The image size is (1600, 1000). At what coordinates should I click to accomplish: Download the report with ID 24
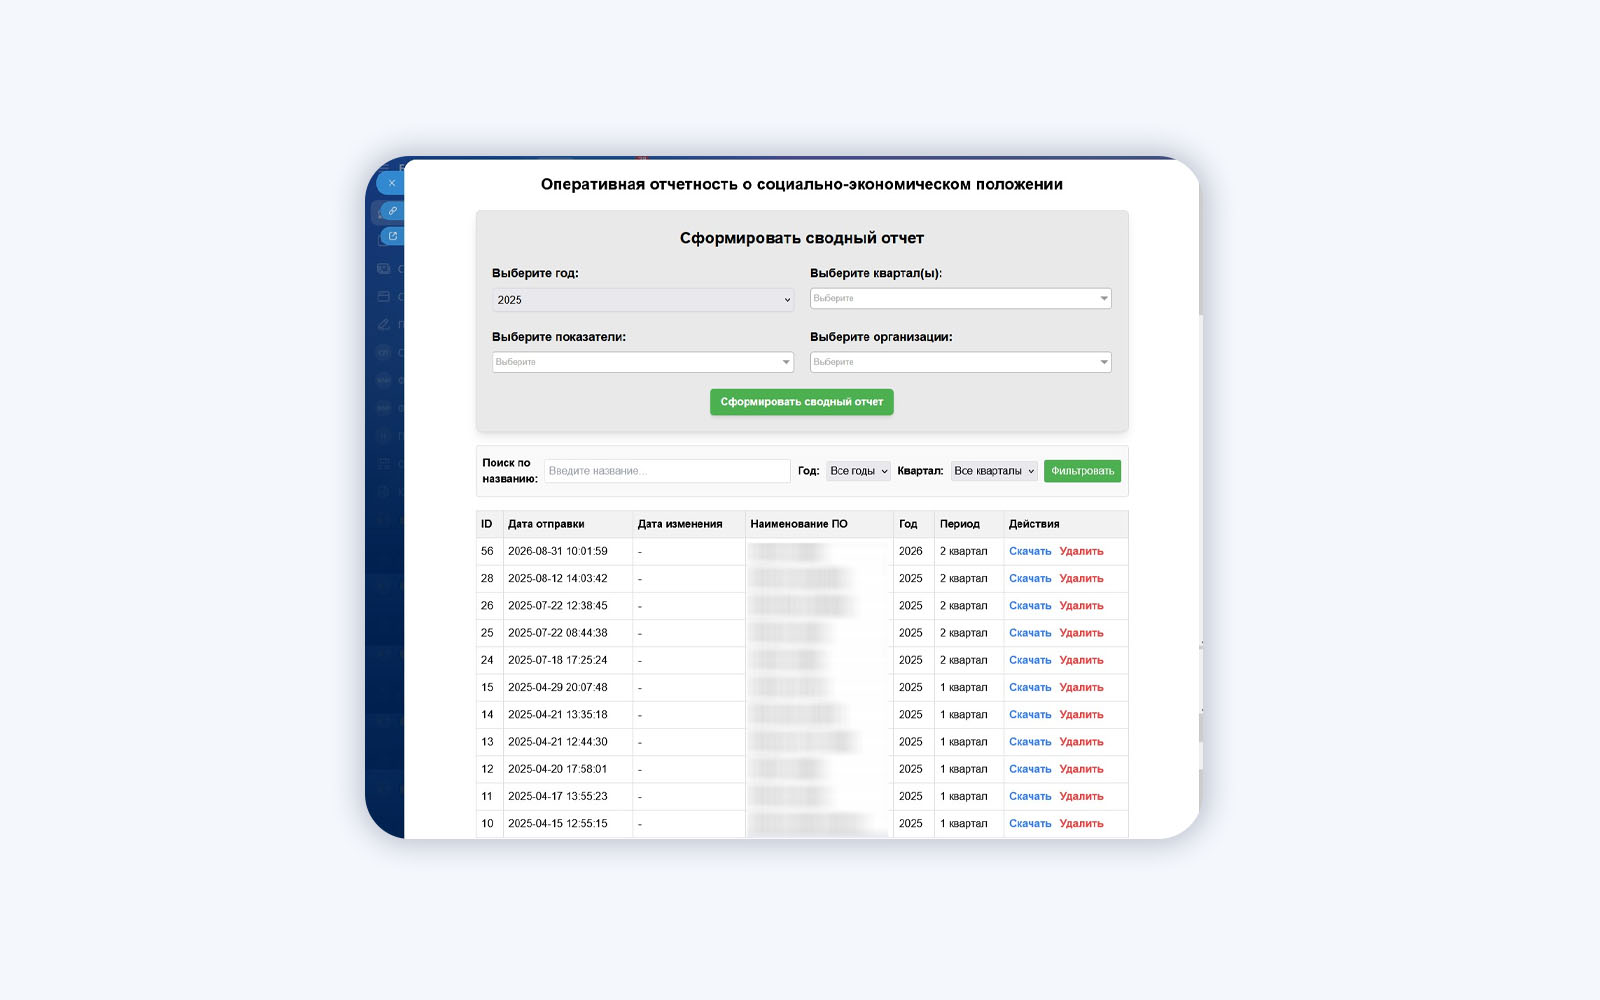click(x=1030, y=660)
